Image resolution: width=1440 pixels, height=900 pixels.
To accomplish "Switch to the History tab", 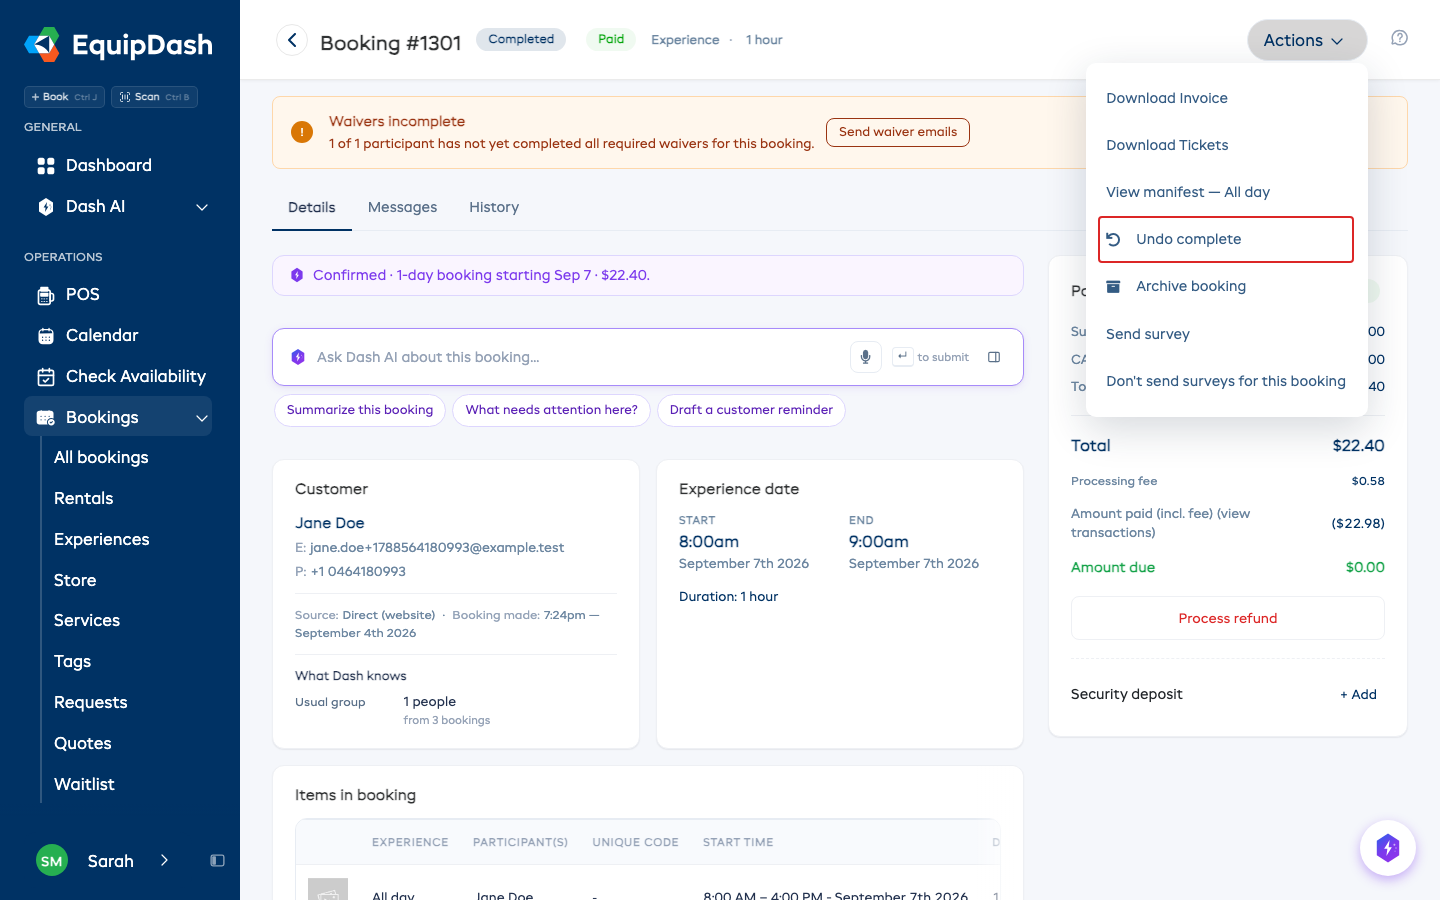I will pyautogui.click(x=494, y=207).
